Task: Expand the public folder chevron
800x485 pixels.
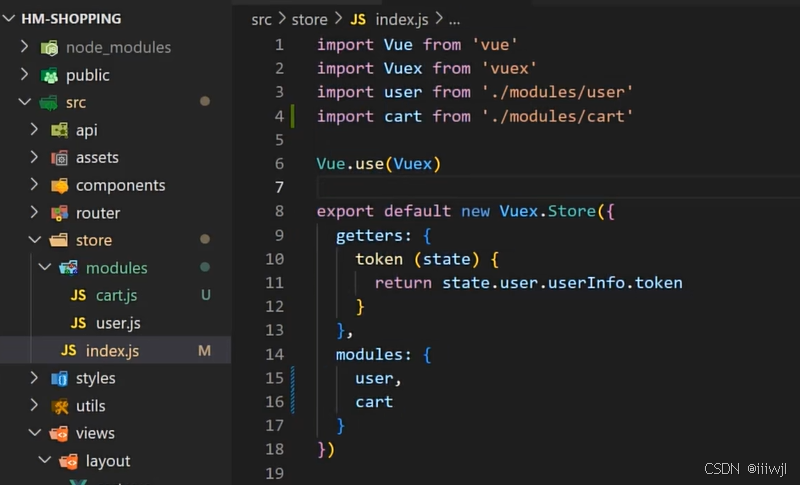Action: (24, 74)
